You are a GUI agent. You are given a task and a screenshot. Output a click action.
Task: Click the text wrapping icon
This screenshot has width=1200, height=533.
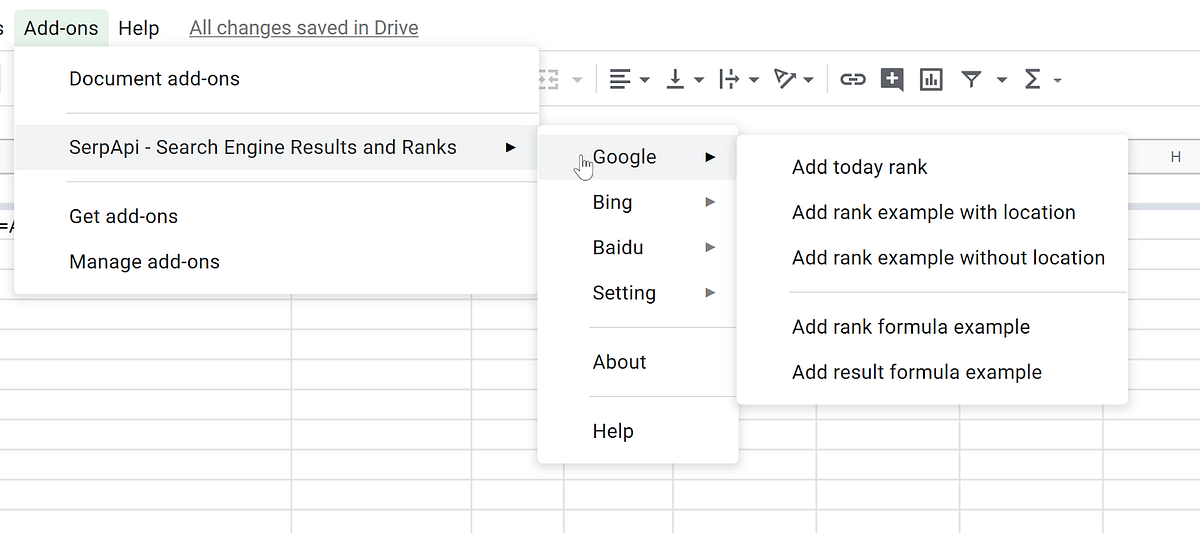point(730,79)
